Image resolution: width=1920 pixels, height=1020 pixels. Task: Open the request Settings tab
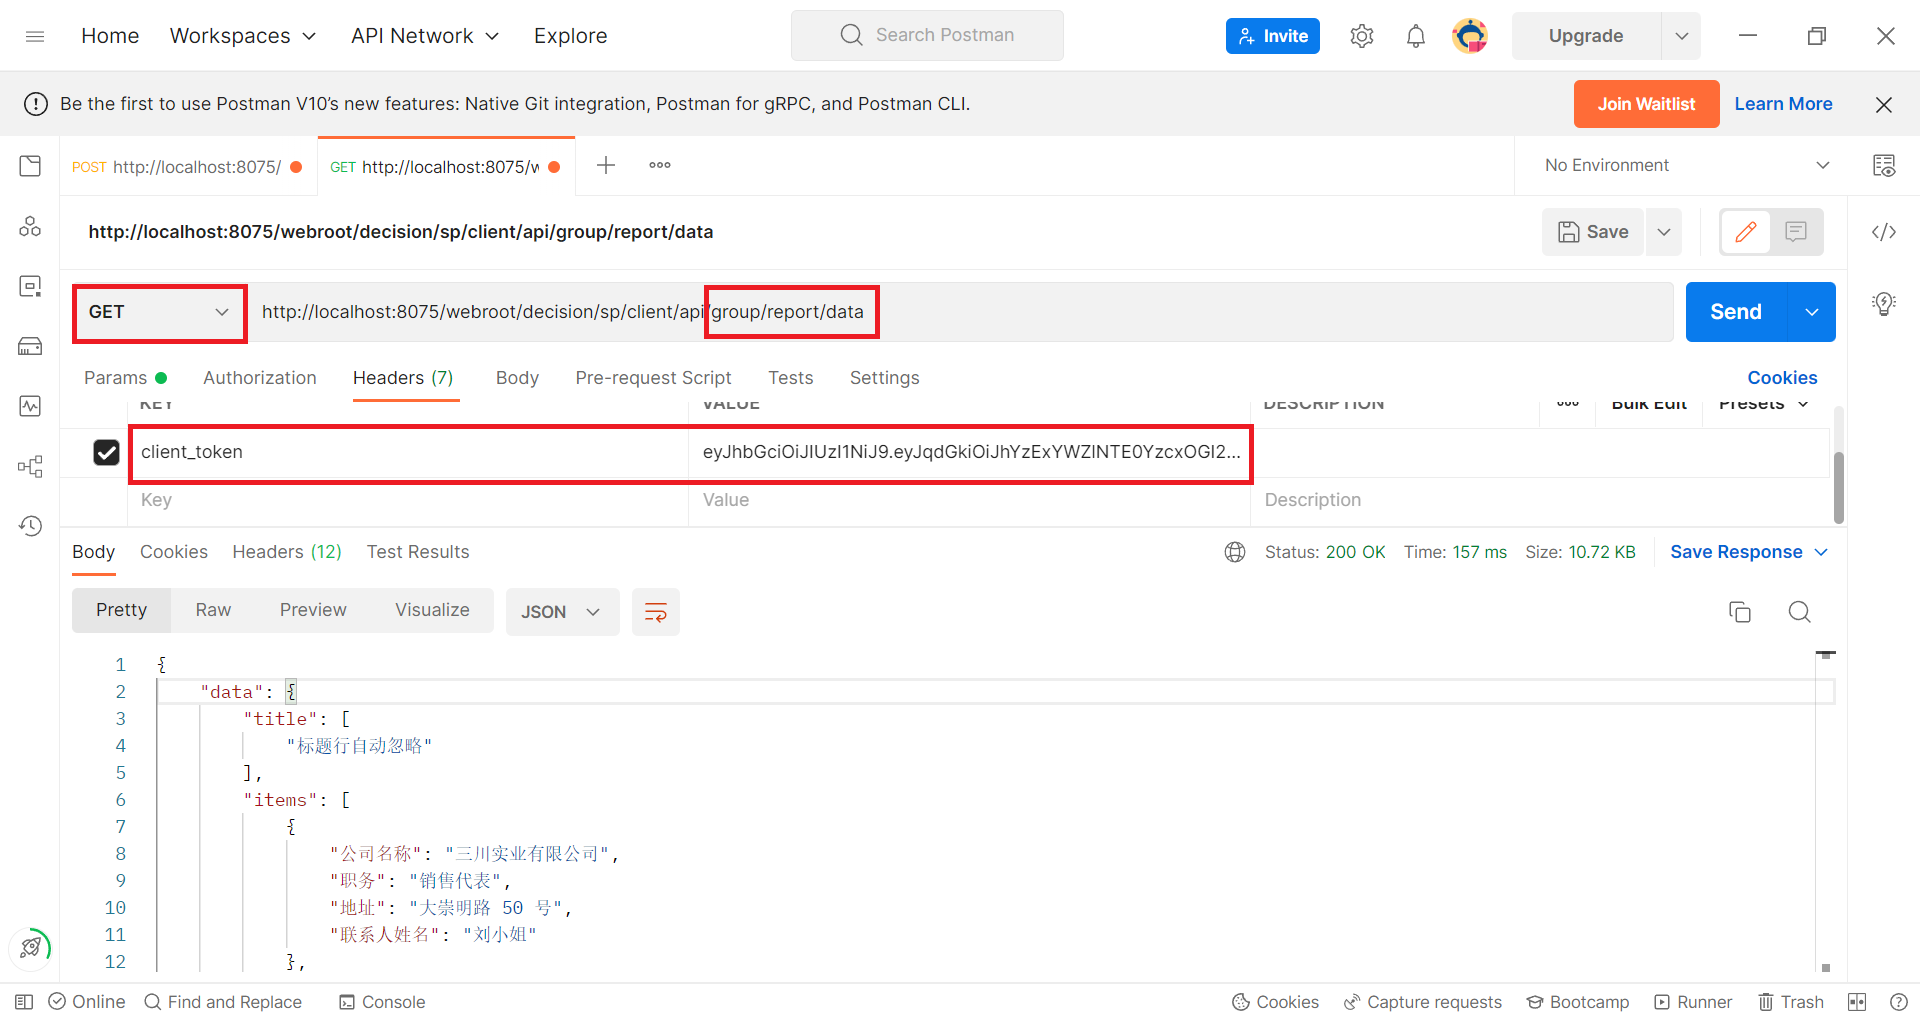pyautogui.click(x=885, y=378)
